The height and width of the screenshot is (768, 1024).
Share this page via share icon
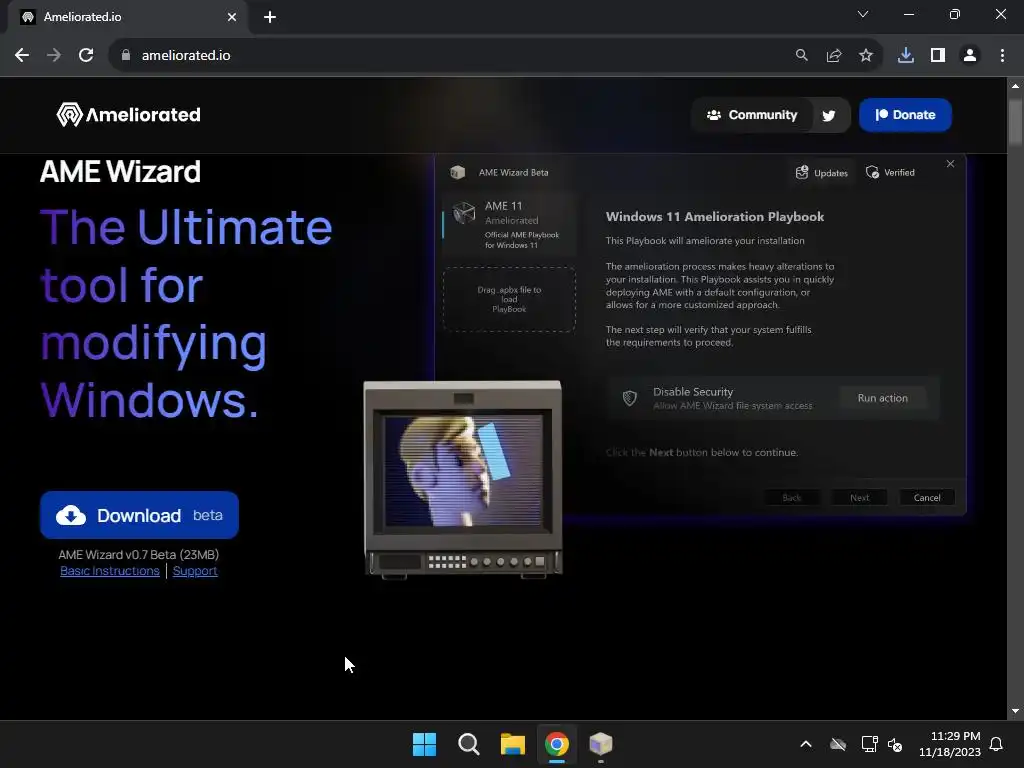[x=833, y=56]
